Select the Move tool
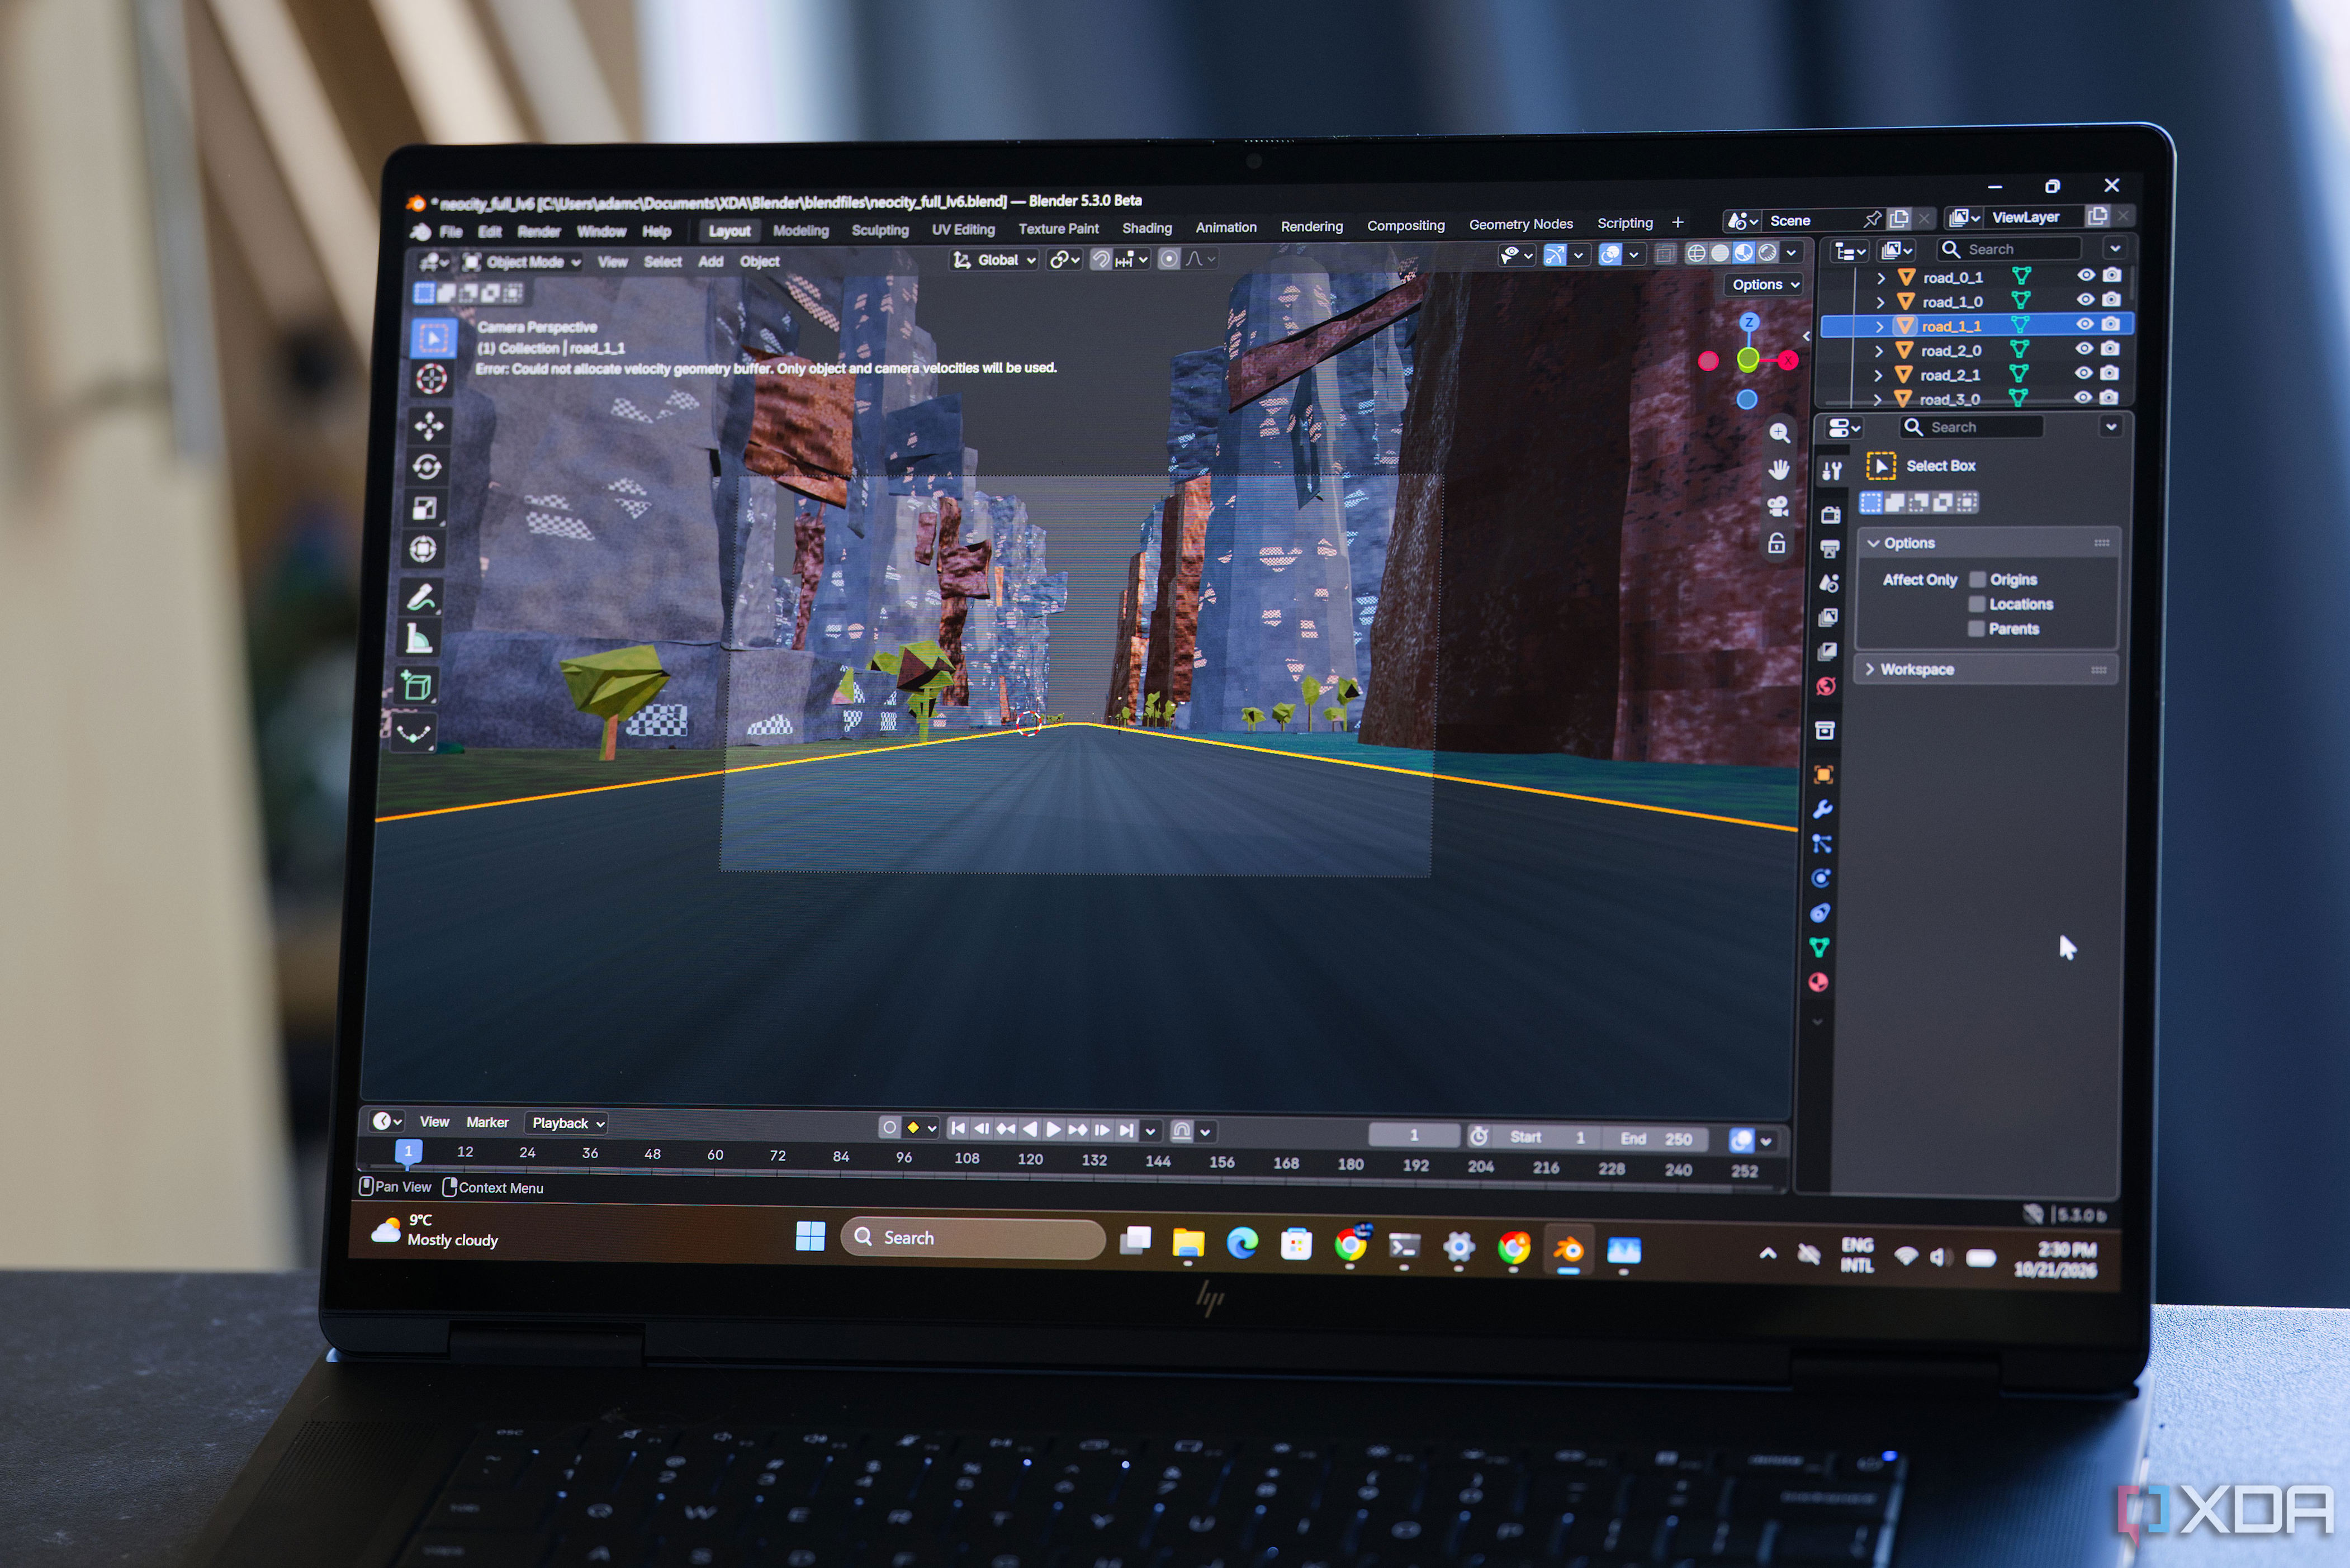 click(x=429, y=426)
